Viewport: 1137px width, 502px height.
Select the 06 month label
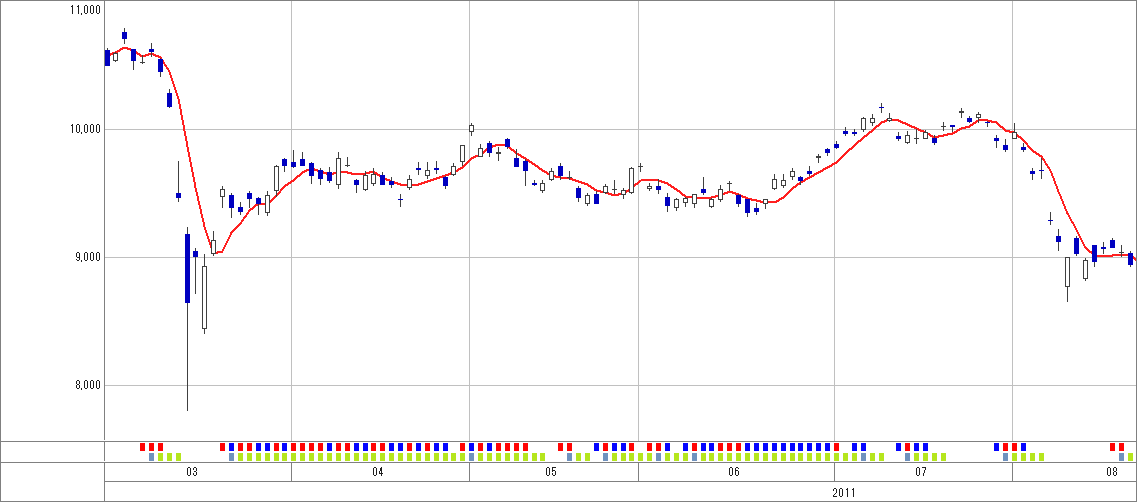pos(734,472)
